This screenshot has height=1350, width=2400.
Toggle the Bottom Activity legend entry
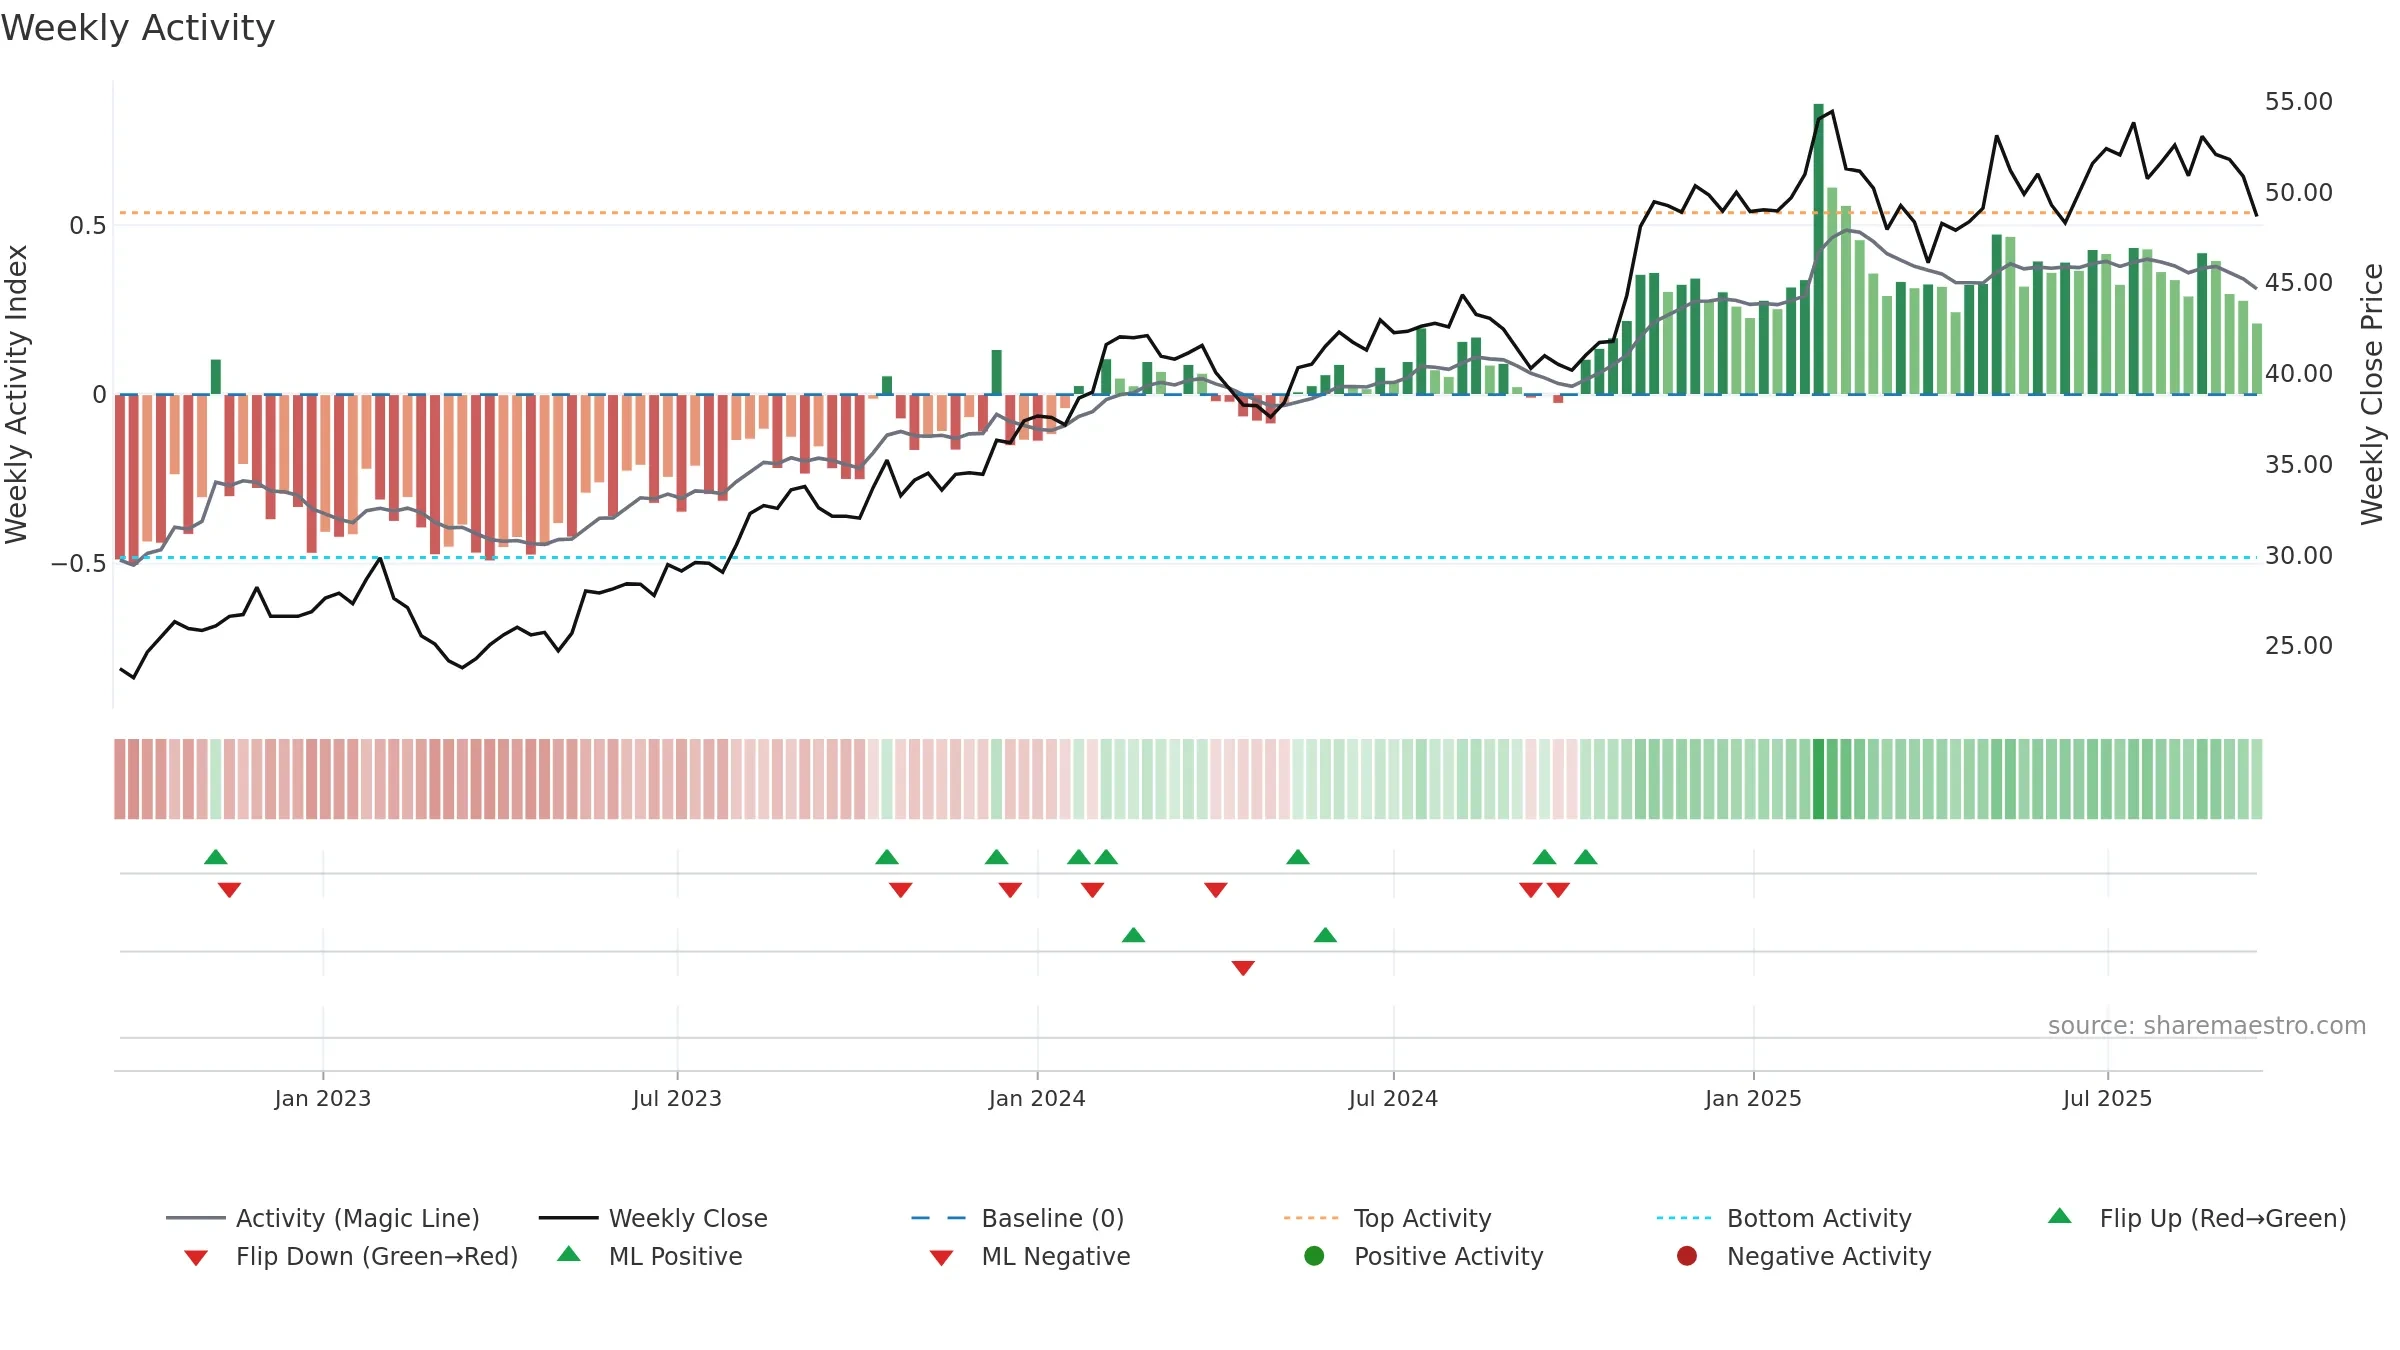coord(1784,1218)
